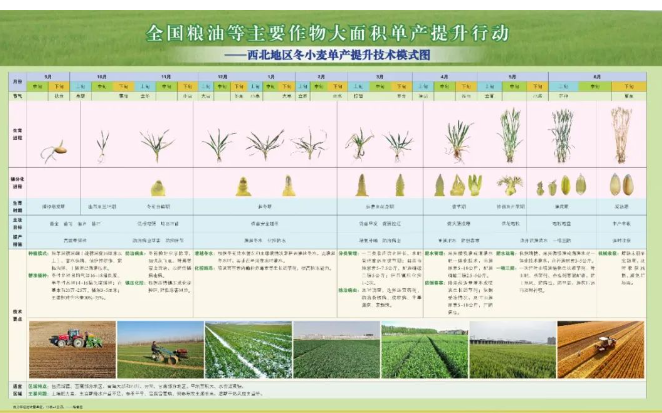
Task: Click the wheat plant illustration under 4月
Action: coord(457,140)
